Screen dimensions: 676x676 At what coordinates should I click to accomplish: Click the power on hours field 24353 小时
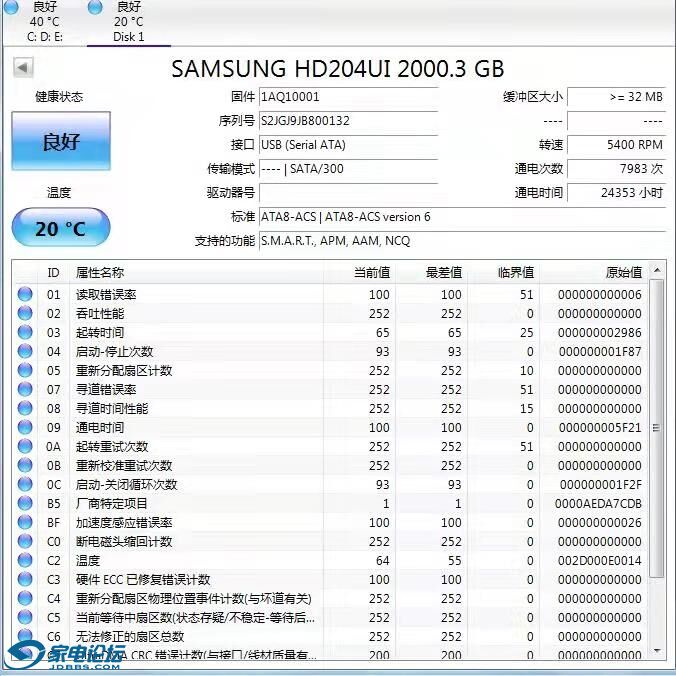(x=617, y=193)
